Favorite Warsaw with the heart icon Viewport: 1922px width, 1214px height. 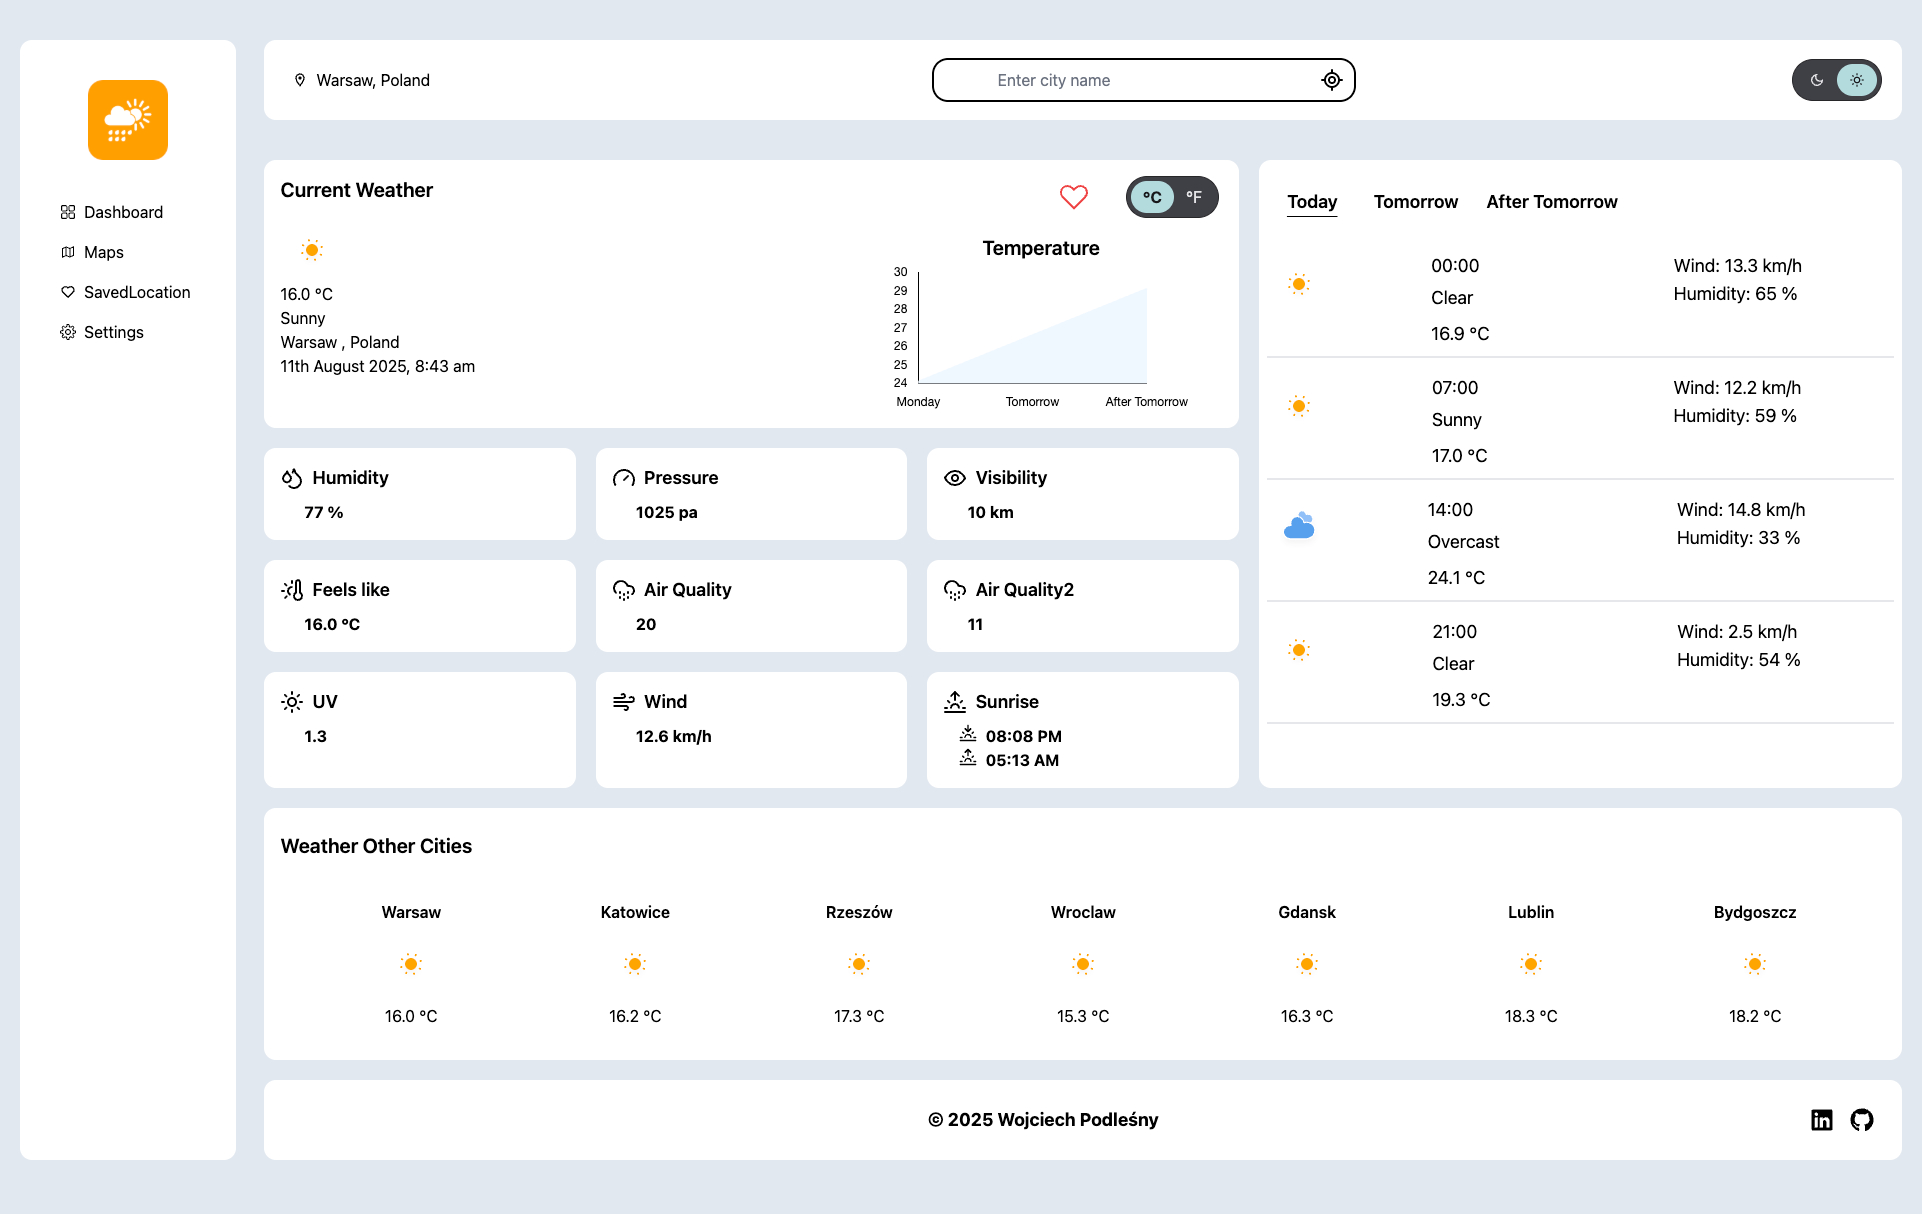tap(1073, 197)
